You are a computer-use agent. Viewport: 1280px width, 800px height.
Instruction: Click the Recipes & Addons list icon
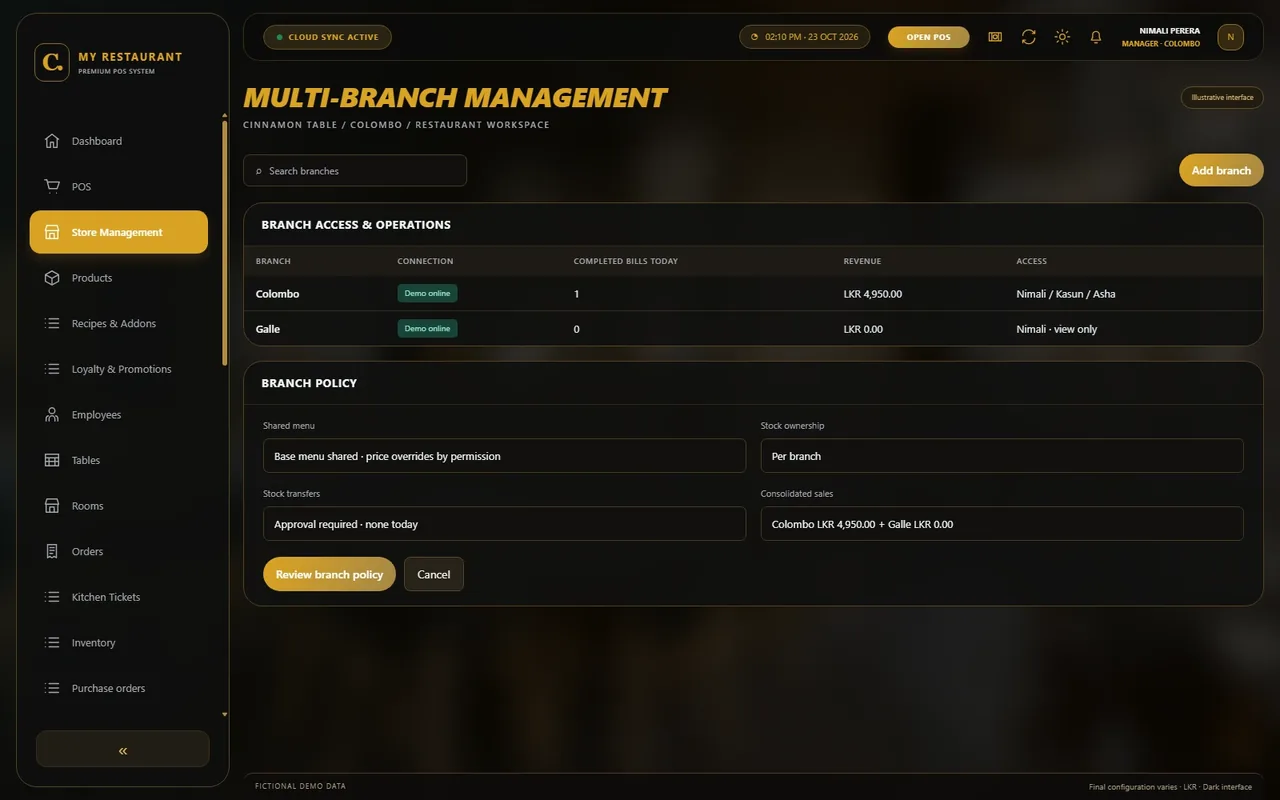click(52, 324)
